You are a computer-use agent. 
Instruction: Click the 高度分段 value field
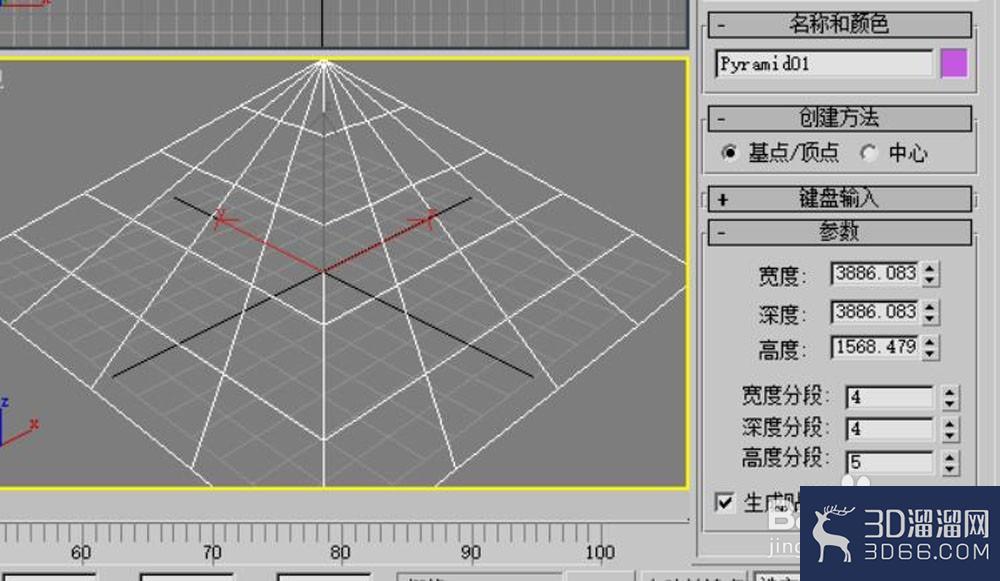[890, 462]
